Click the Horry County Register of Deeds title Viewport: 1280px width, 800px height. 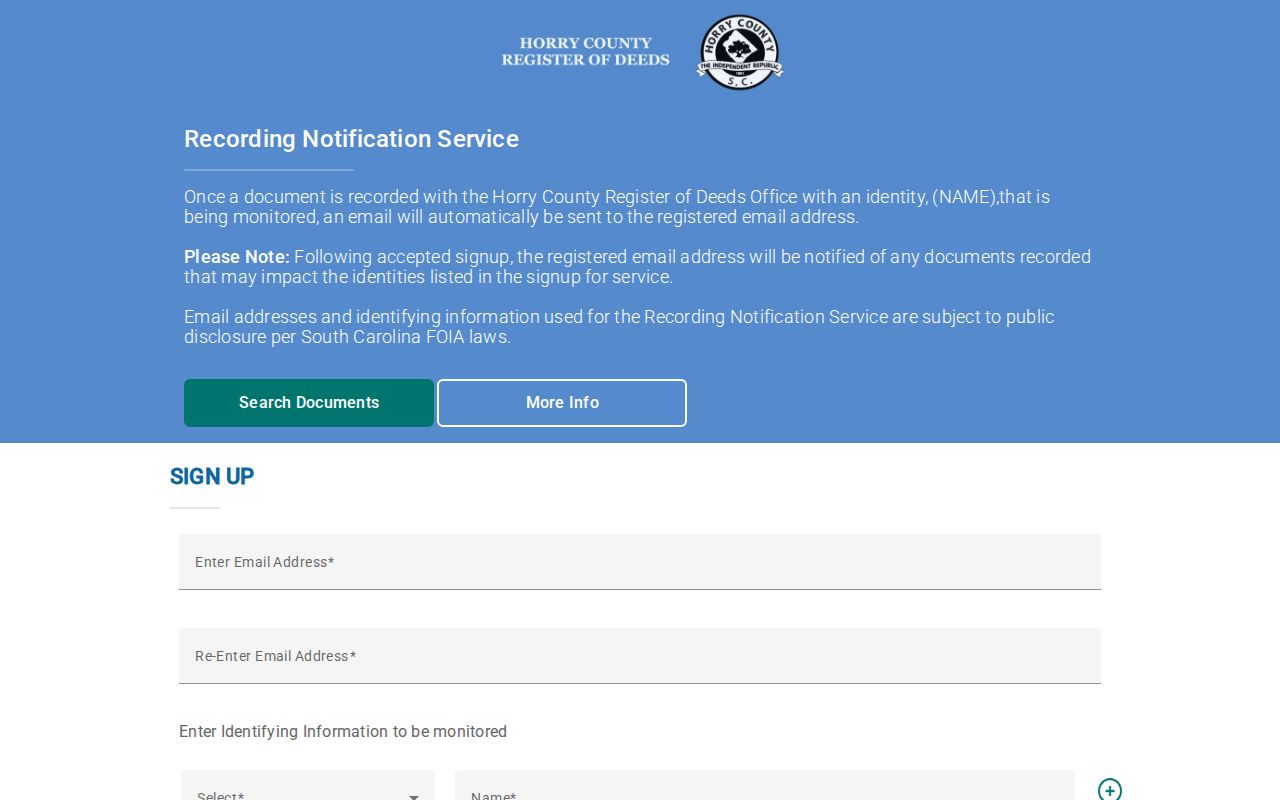(586, 51)
